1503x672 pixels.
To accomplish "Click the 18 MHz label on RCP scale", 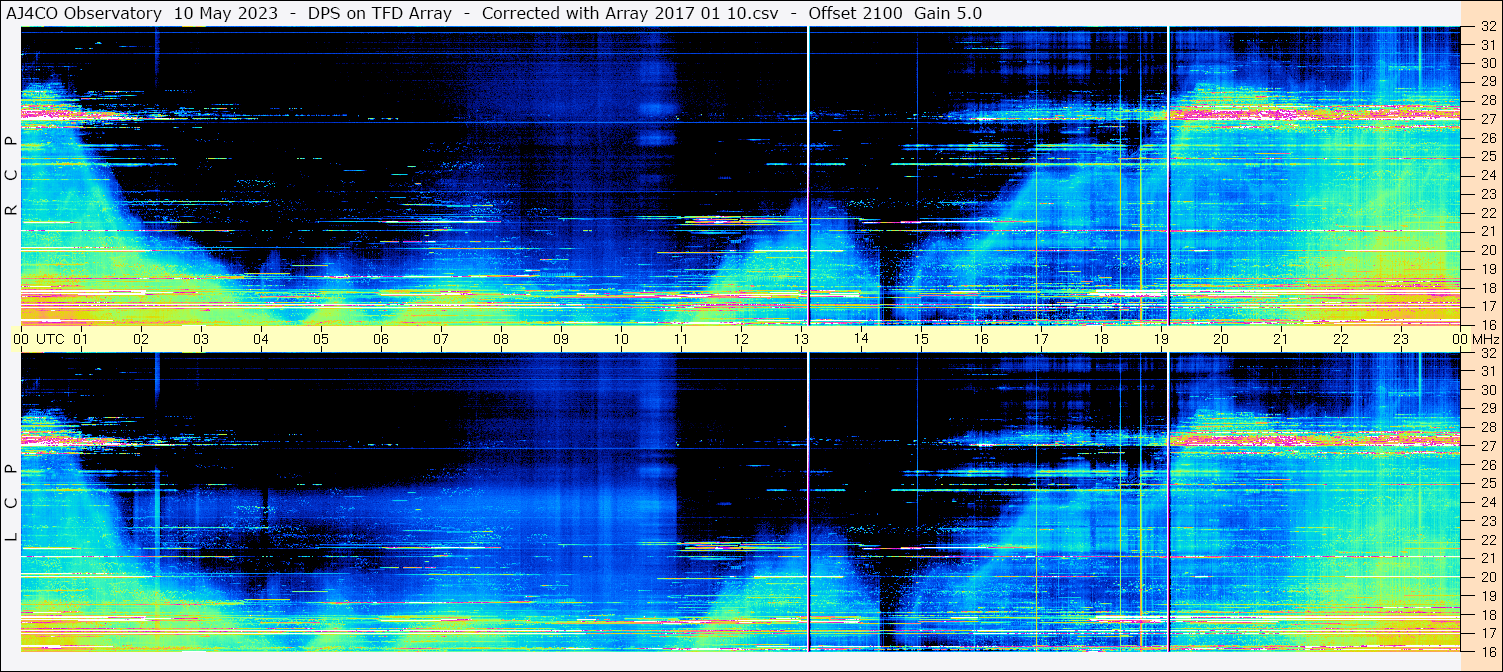I will point(1487,288).
